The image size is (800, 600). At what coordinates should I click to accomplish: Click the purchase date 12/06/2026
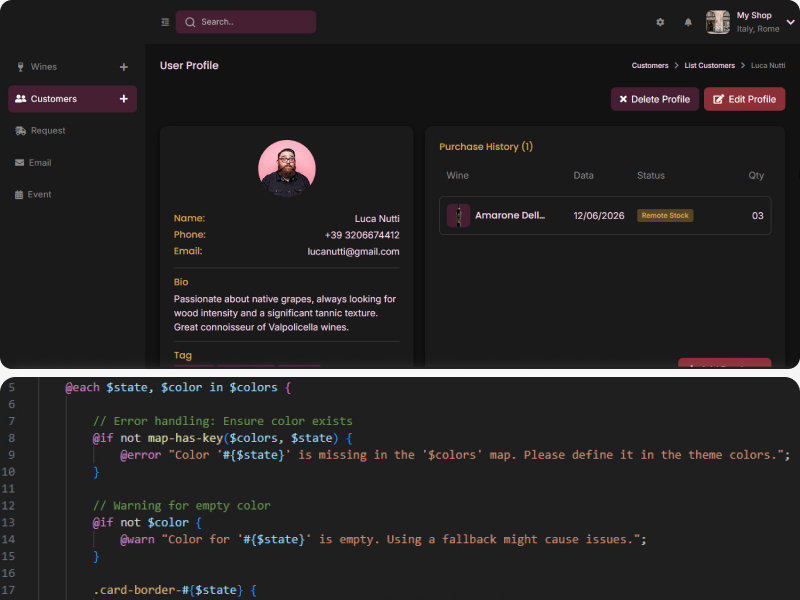point(598,216)
